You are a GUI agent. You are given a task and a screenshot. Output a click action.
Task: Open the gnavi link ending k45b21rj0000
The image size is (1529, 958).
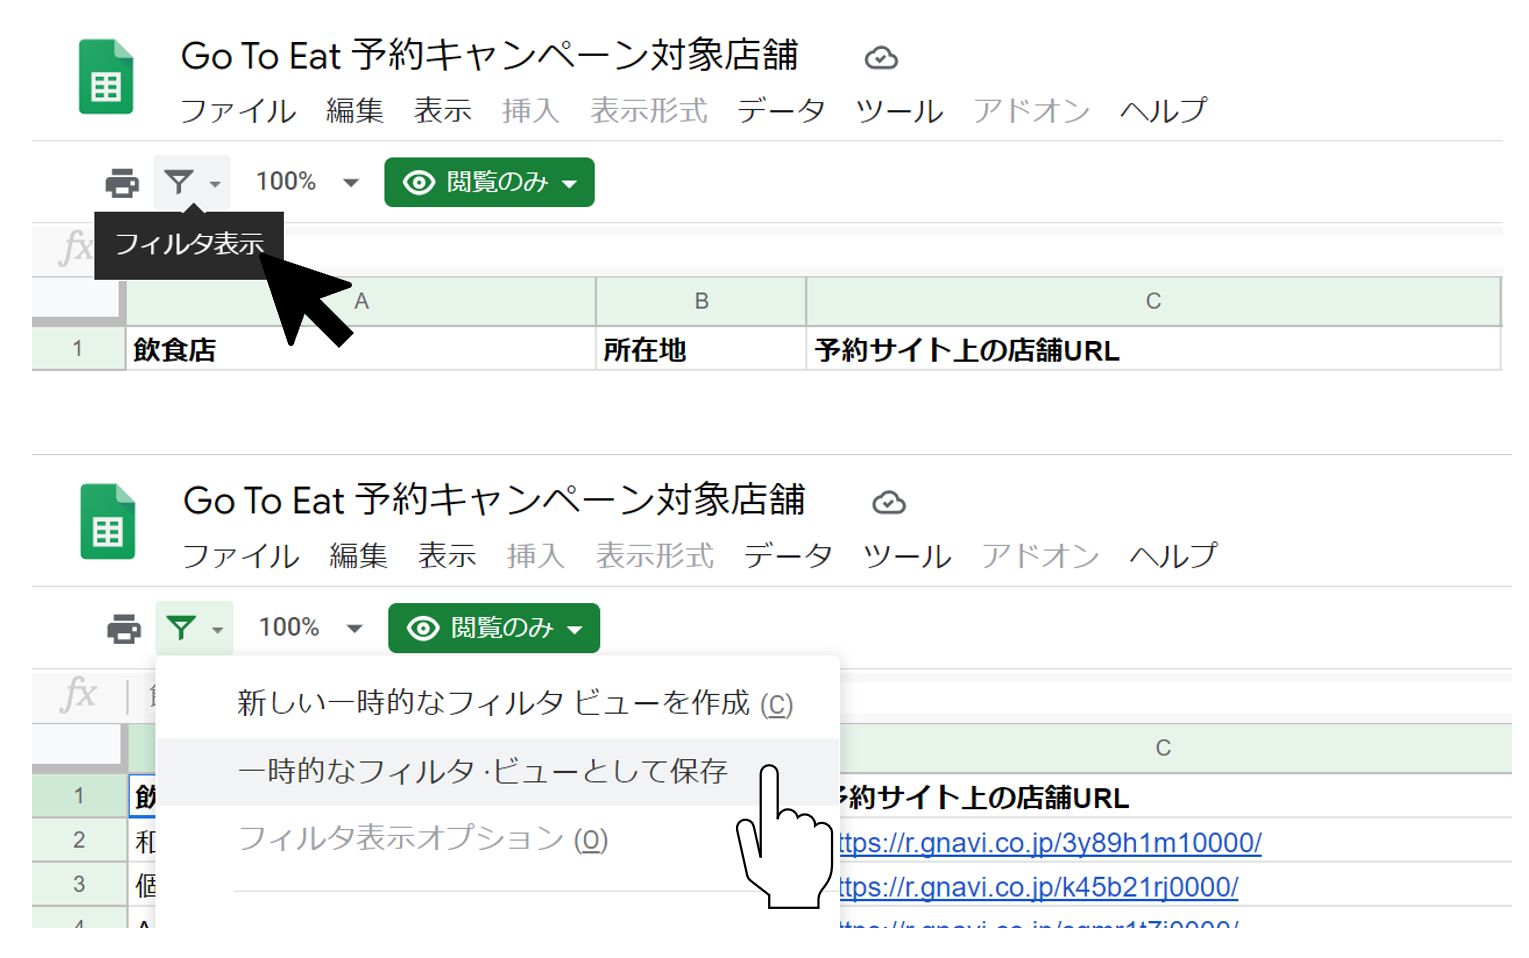tap(1038, 886)
